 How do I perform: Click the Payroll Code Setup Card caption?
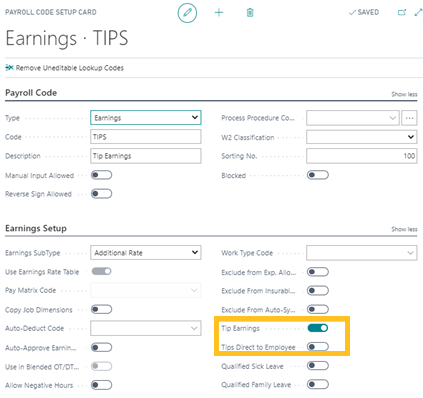51,12
